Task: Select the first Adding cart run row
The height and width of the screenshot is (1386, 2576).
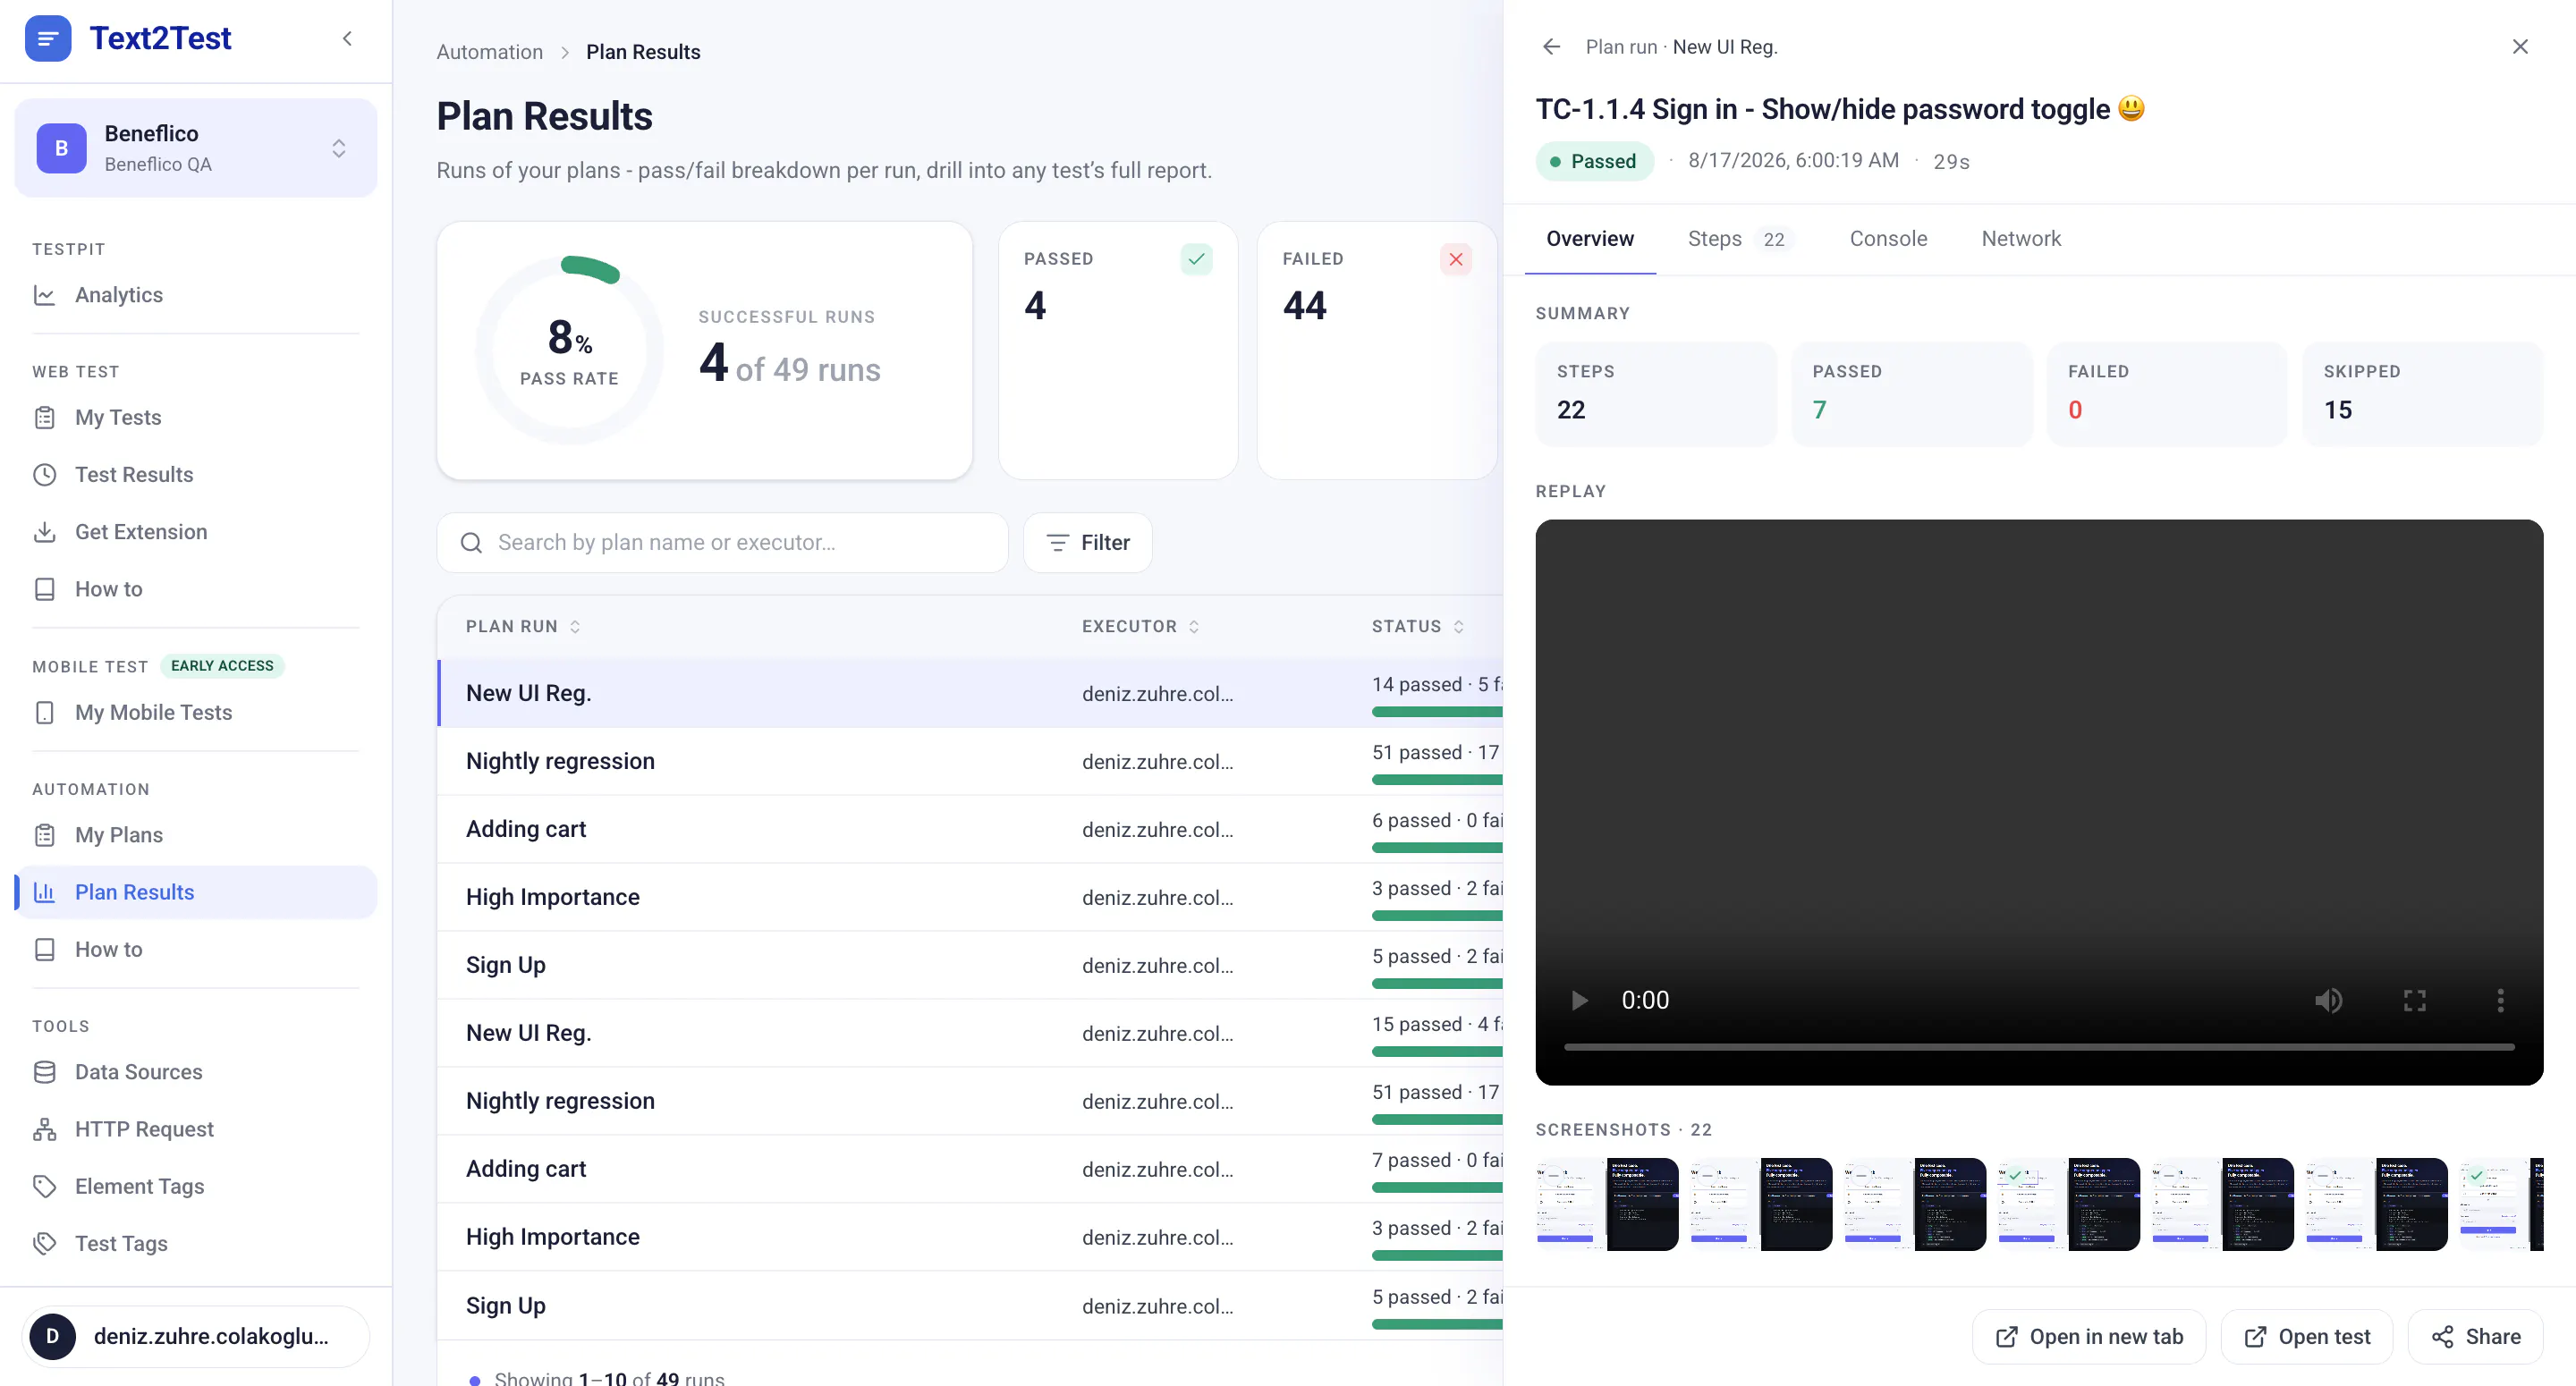Action: 970,829
